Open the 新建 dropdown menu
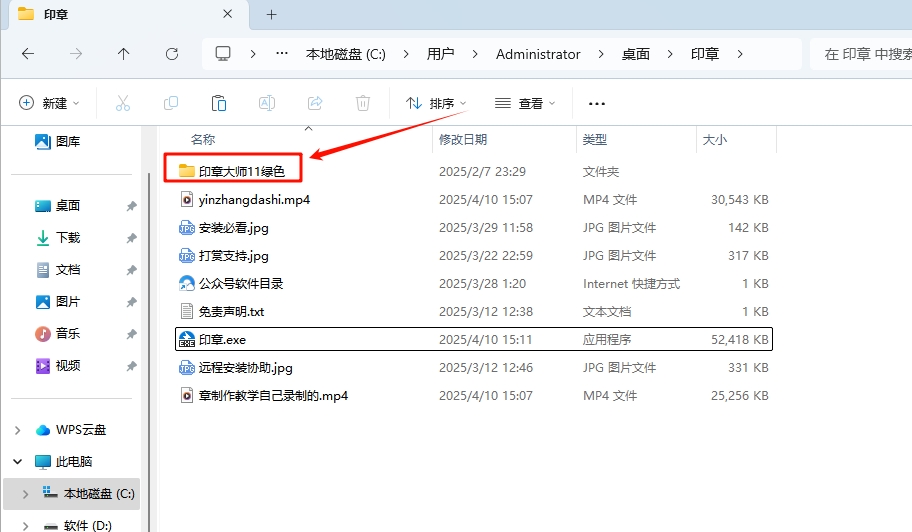This screenshot has width=912, height=532. (49, 103)
